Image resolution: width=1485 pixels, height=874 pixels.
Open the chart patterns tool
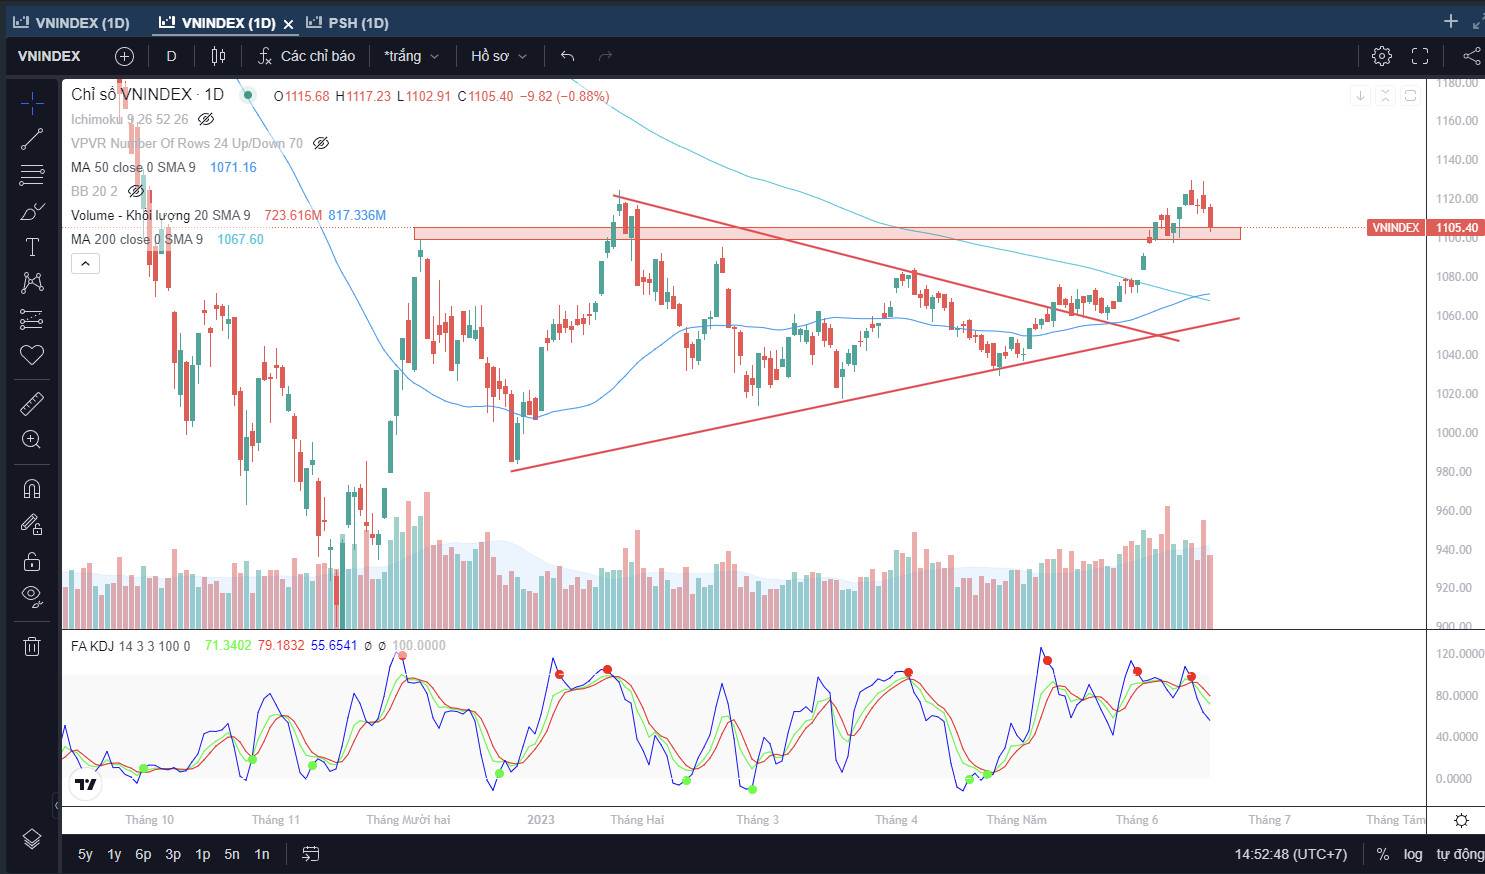[x=32, y=283]
